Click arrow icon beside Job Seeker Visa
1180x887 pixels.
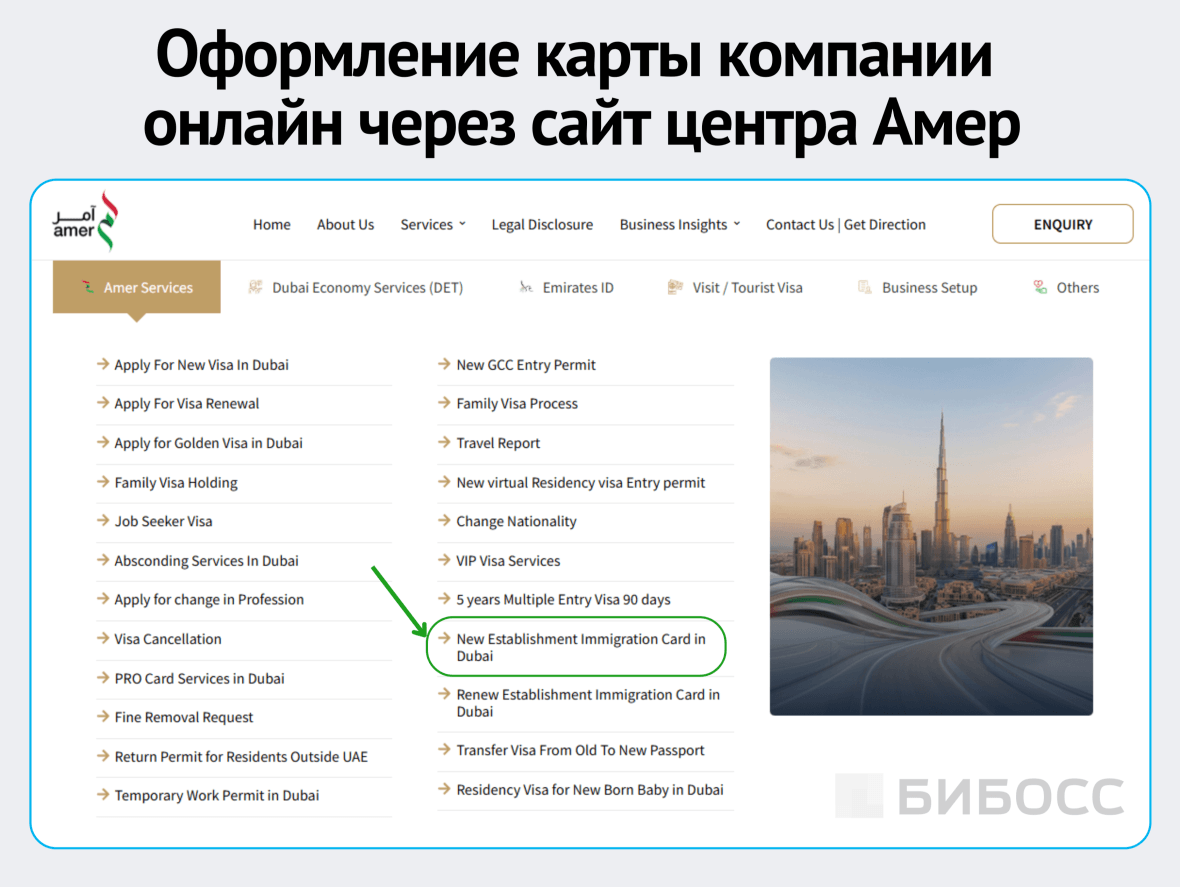pyautogui.click(x=103, y=521)
